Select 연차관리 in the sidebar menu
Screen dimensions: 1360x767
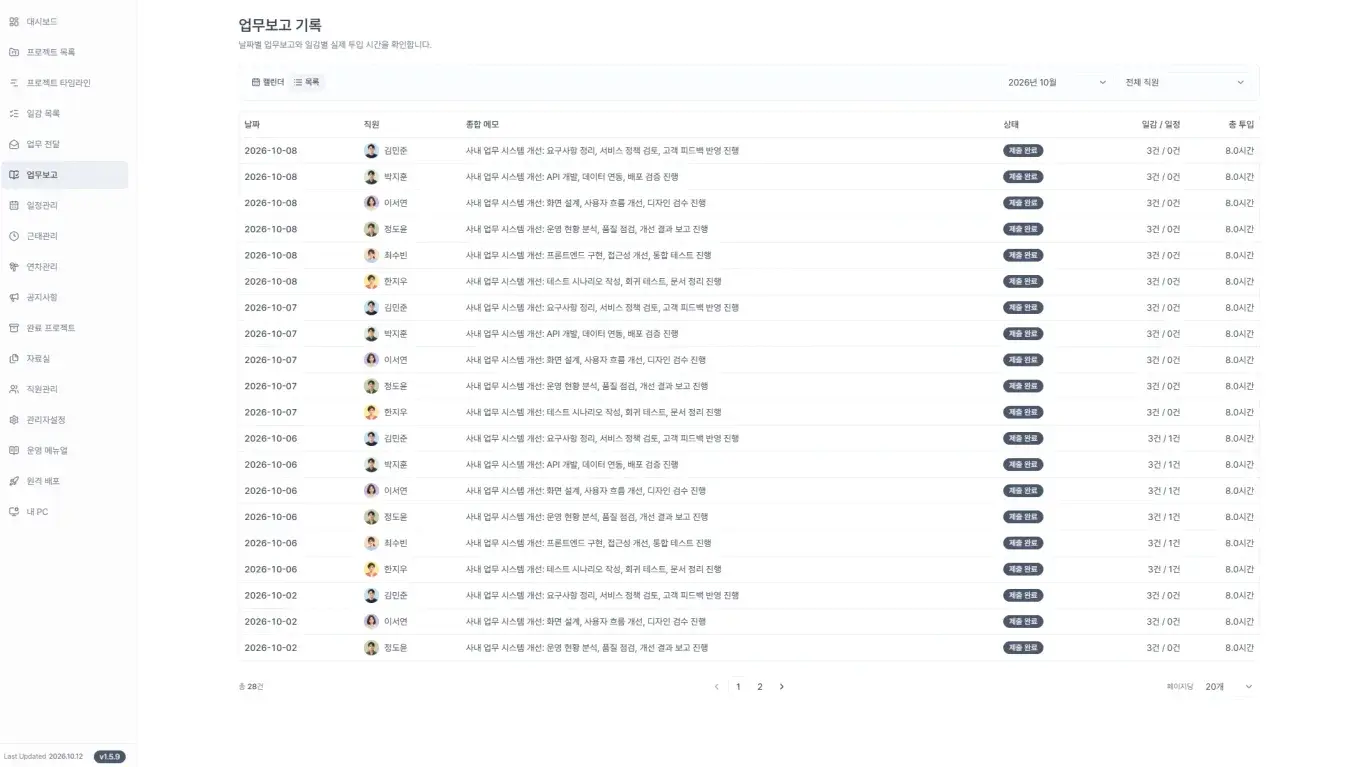(x=65, y=267)
